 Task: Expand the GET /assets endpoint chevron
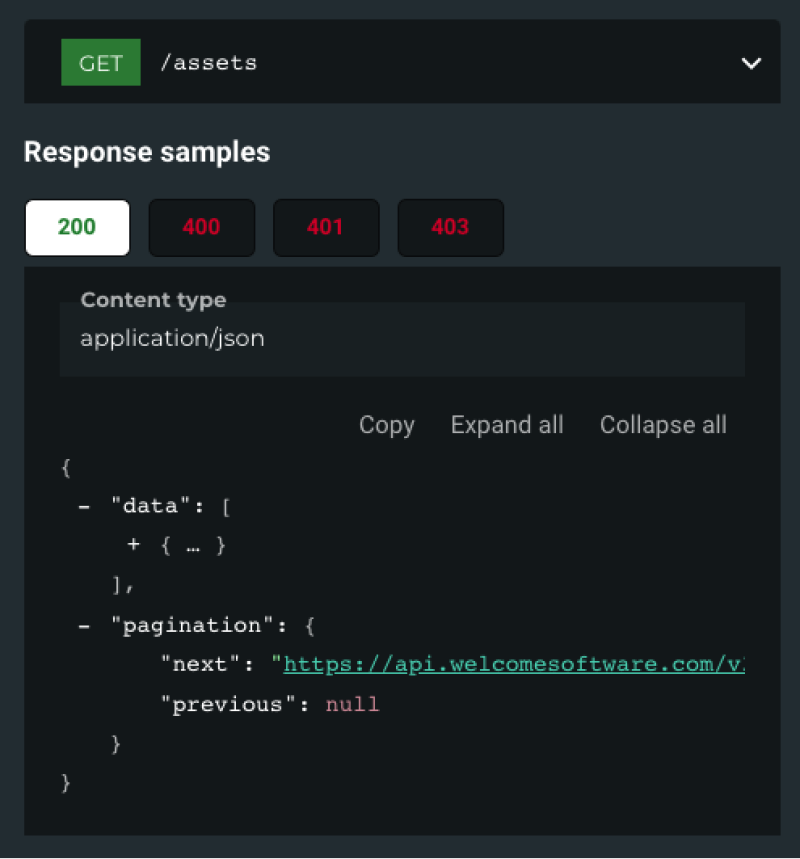[751, 63]
